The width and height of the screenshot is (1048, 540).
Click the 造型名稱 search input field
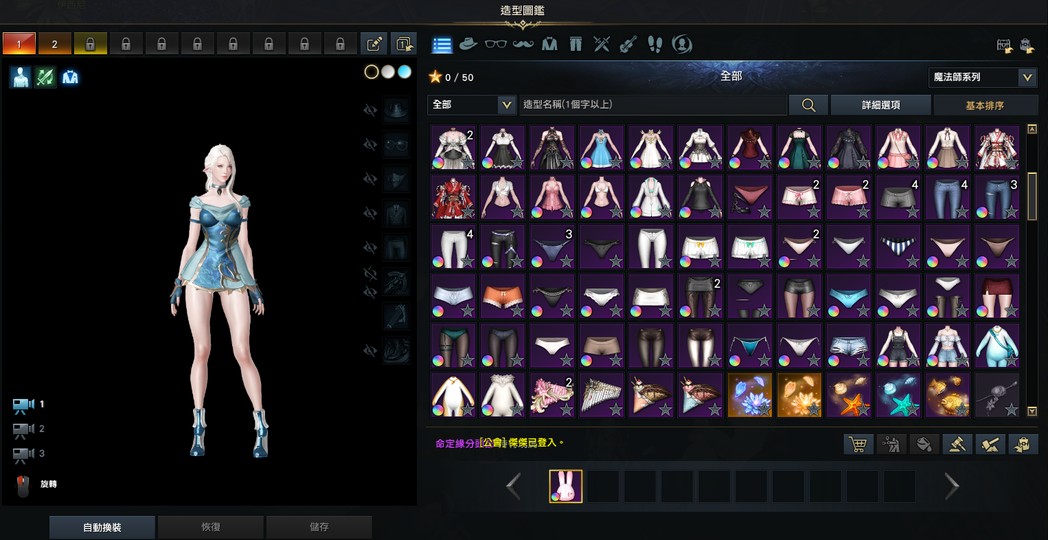[652, 105]
